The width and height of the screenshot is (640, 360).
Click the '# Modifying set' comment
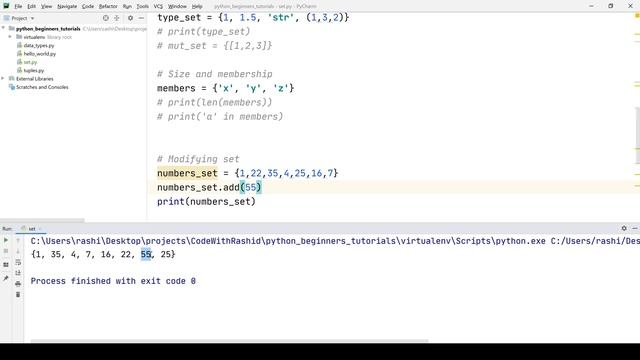click(198, 159)
